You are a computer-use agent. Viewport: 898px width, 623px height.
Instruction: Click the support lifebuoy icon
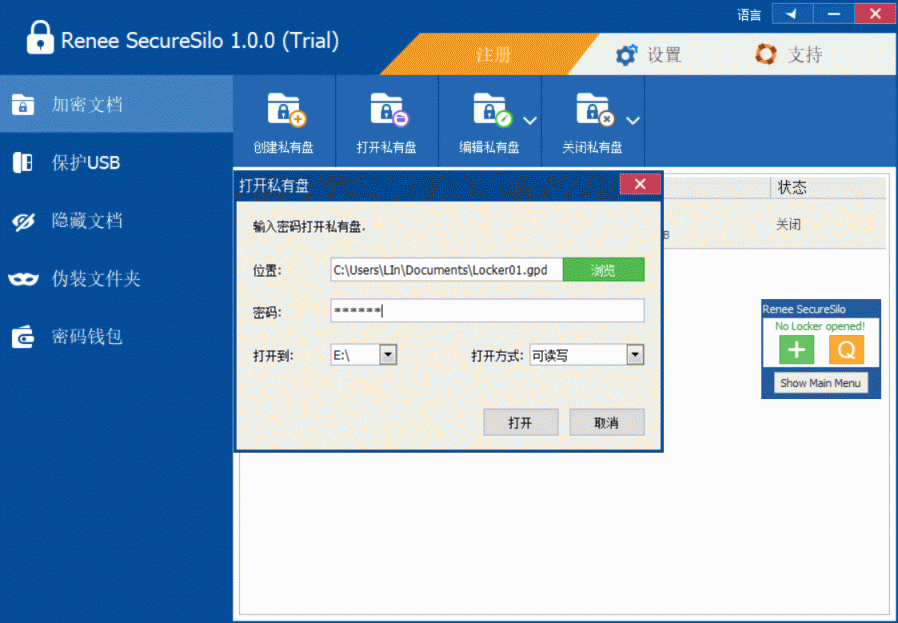(x=766, y=54)
